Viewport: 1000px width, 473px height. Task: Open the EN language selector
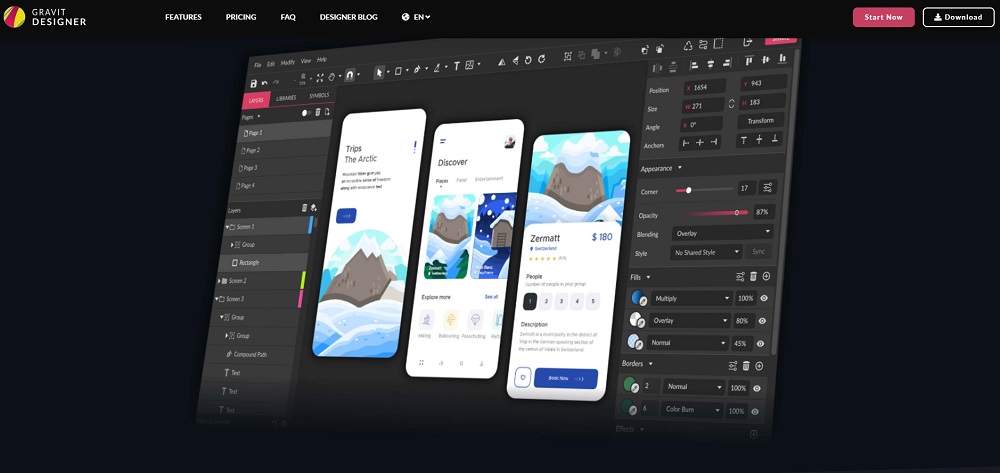click(x=416, y=17)
